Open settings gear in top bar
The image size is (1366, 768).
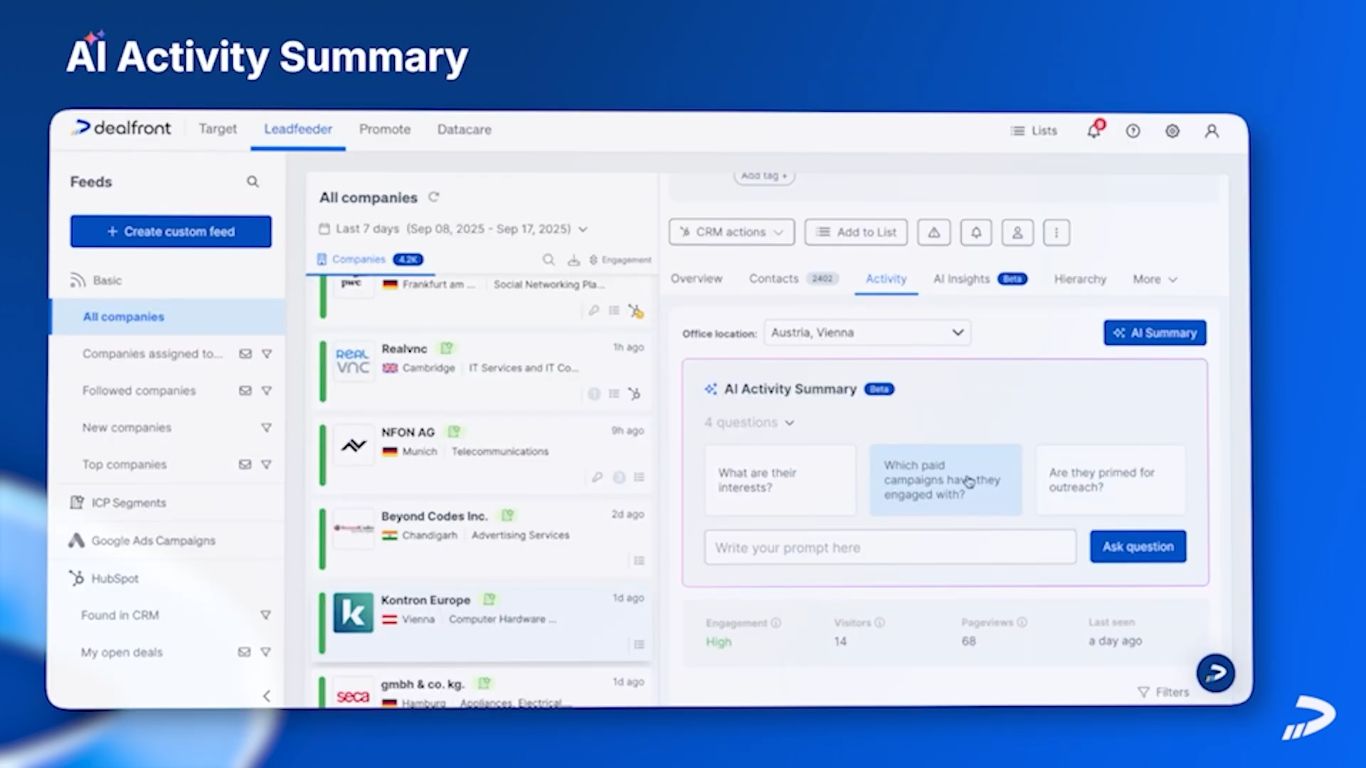click(x=1172, y=131)
